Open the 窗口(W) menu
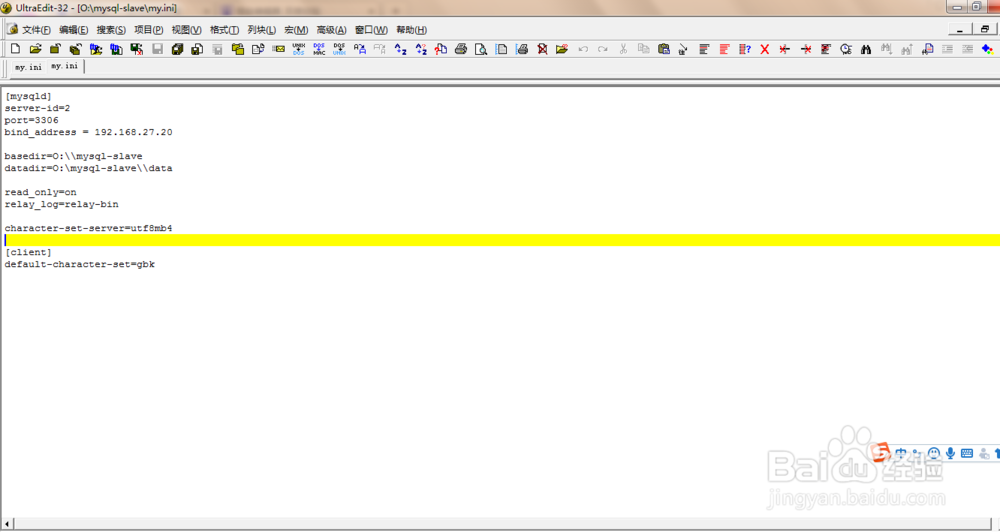 tap(371, 30)
